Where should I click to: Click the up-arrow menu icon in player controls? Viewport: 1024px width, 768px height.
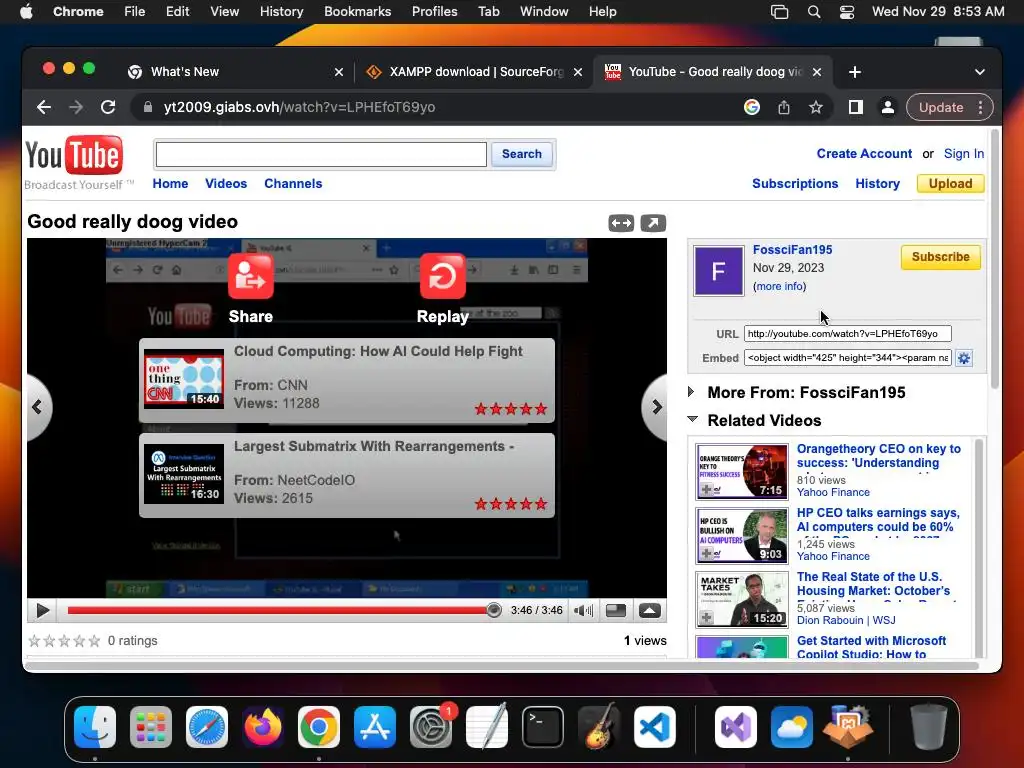[649, 611]
